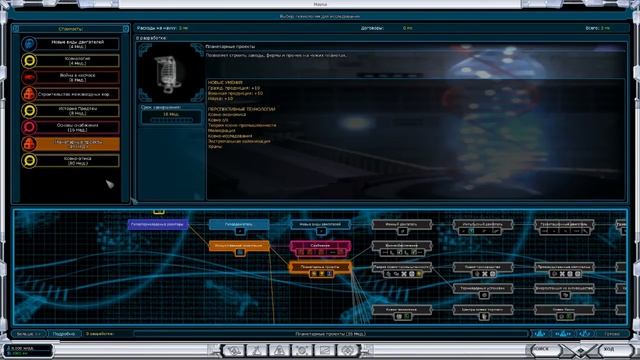
Task: Select Центры ксено торговли node in tree
Action: point(483,310)
